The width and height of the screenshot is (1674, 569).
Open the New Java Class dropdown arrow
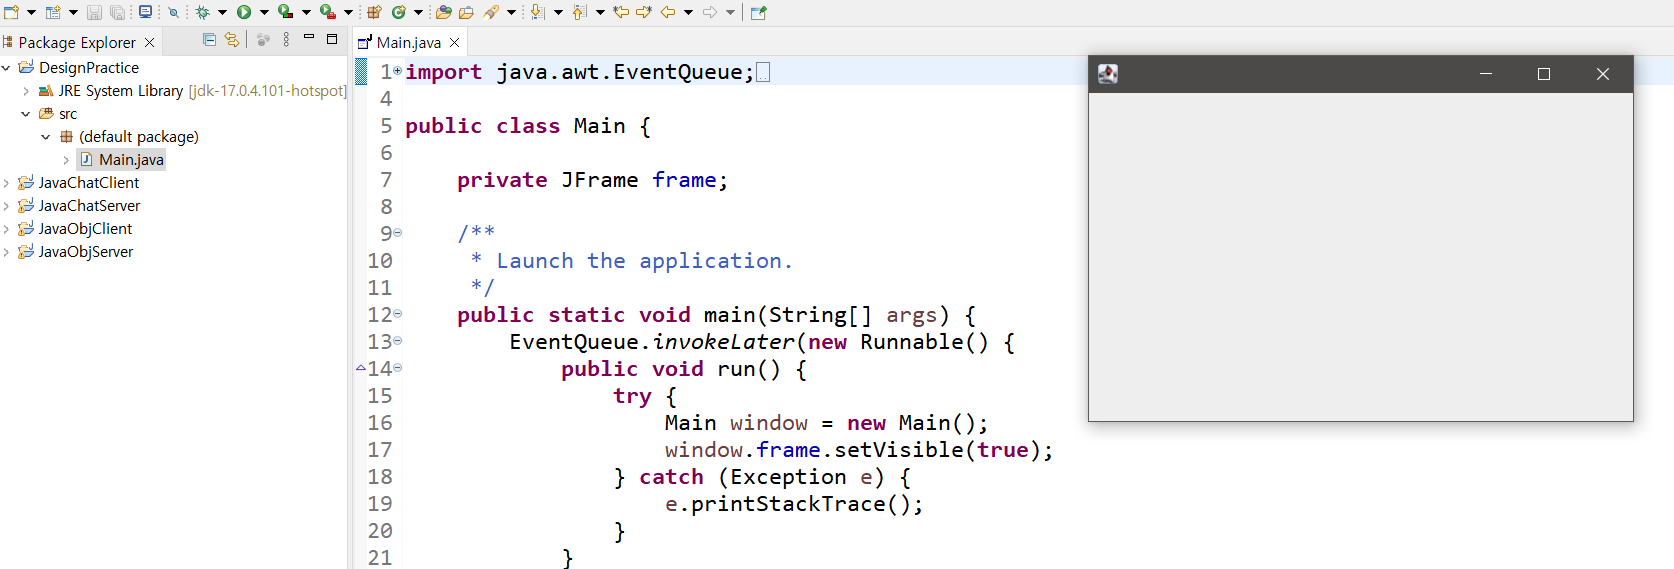pyautogui.click(x=418, y=12)
